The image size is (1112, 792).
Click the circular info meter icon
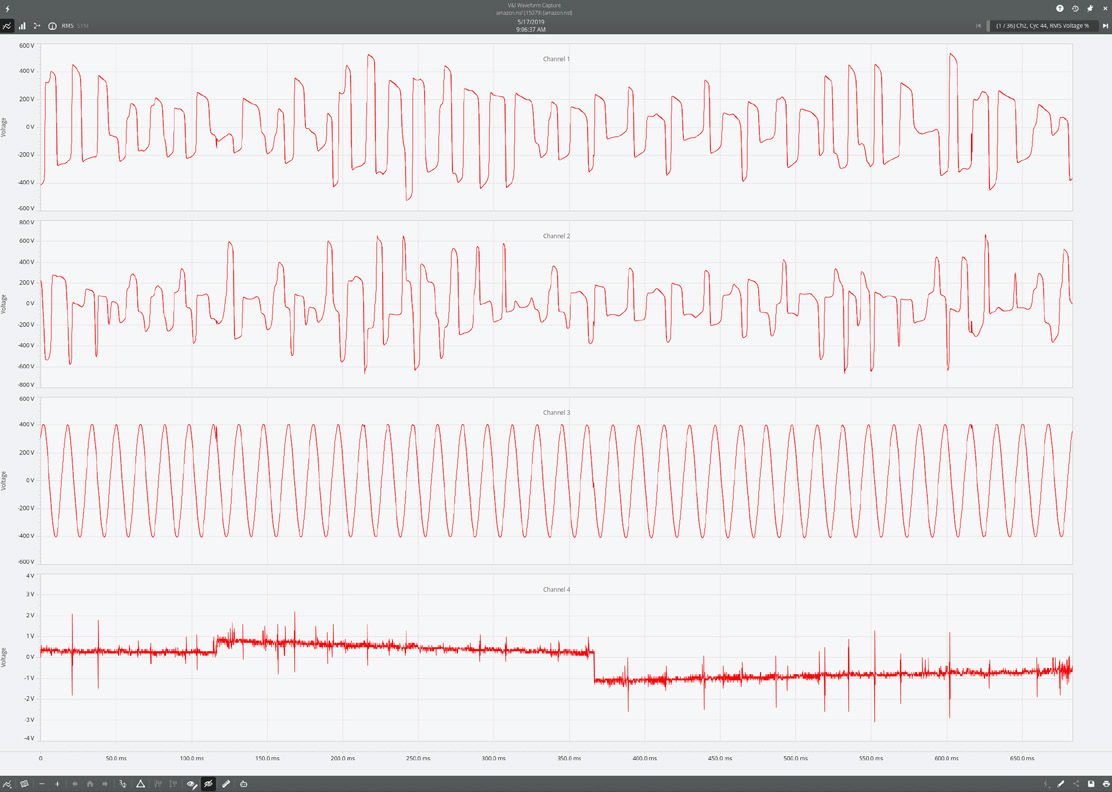click(52, 26)
